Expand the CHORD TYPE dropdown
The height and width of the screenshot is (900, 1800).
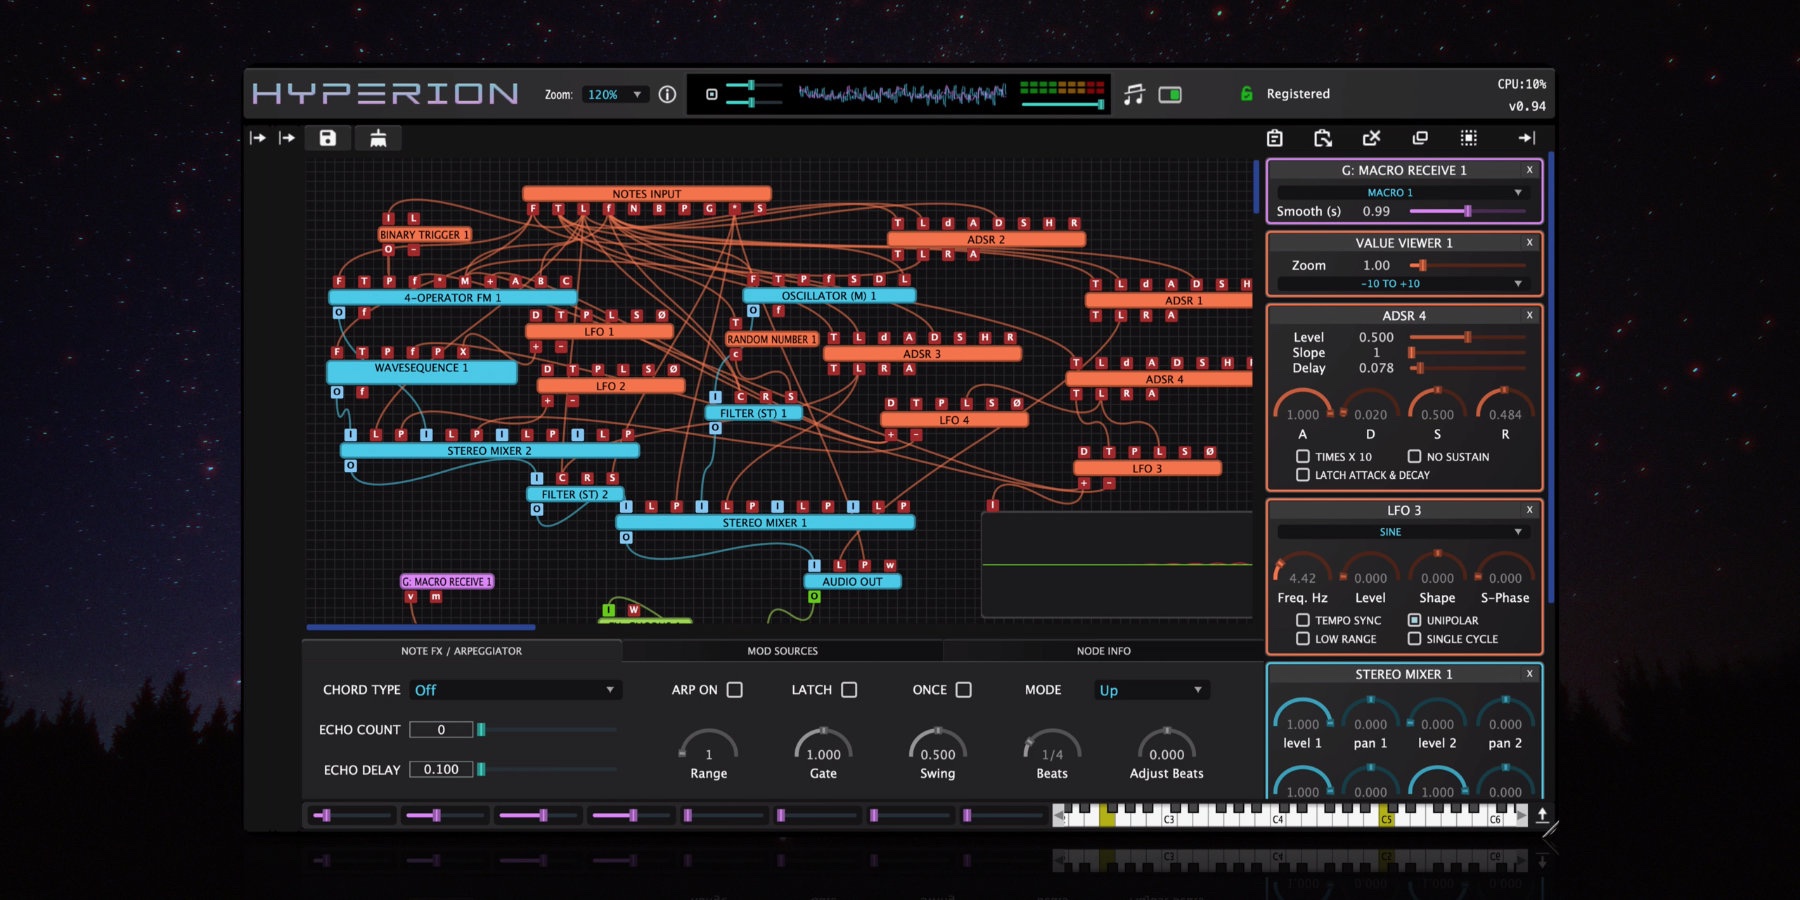point(515,690)
